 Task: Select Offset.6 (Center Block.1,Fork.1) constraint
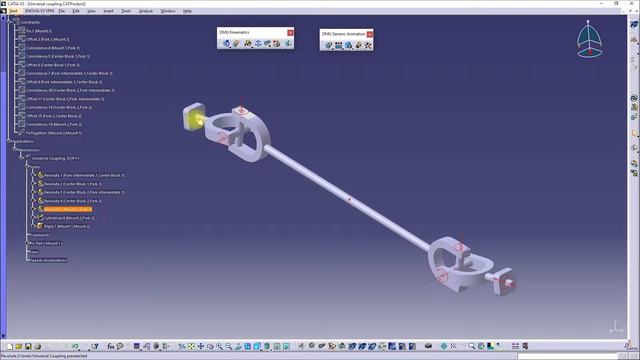(x=53, y=65)
